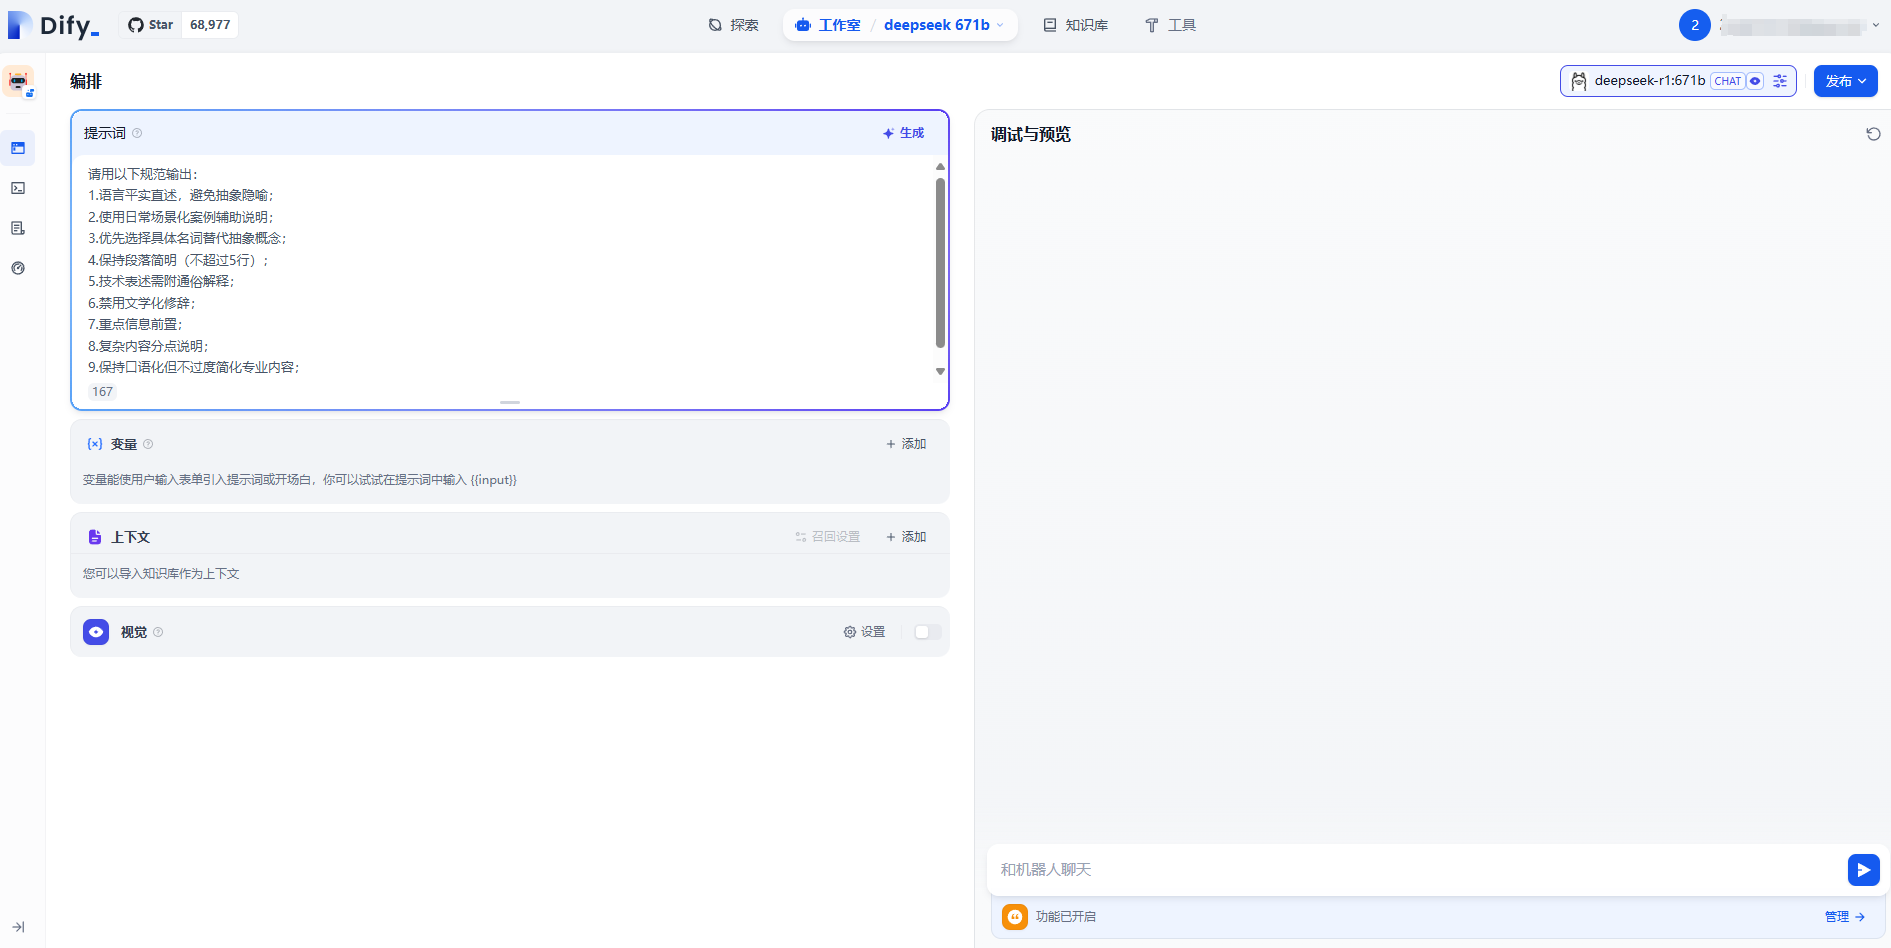Click the help icon beside 提示词
The height and width of the screenshot is (948, 1891).
[x=137, y=133]
